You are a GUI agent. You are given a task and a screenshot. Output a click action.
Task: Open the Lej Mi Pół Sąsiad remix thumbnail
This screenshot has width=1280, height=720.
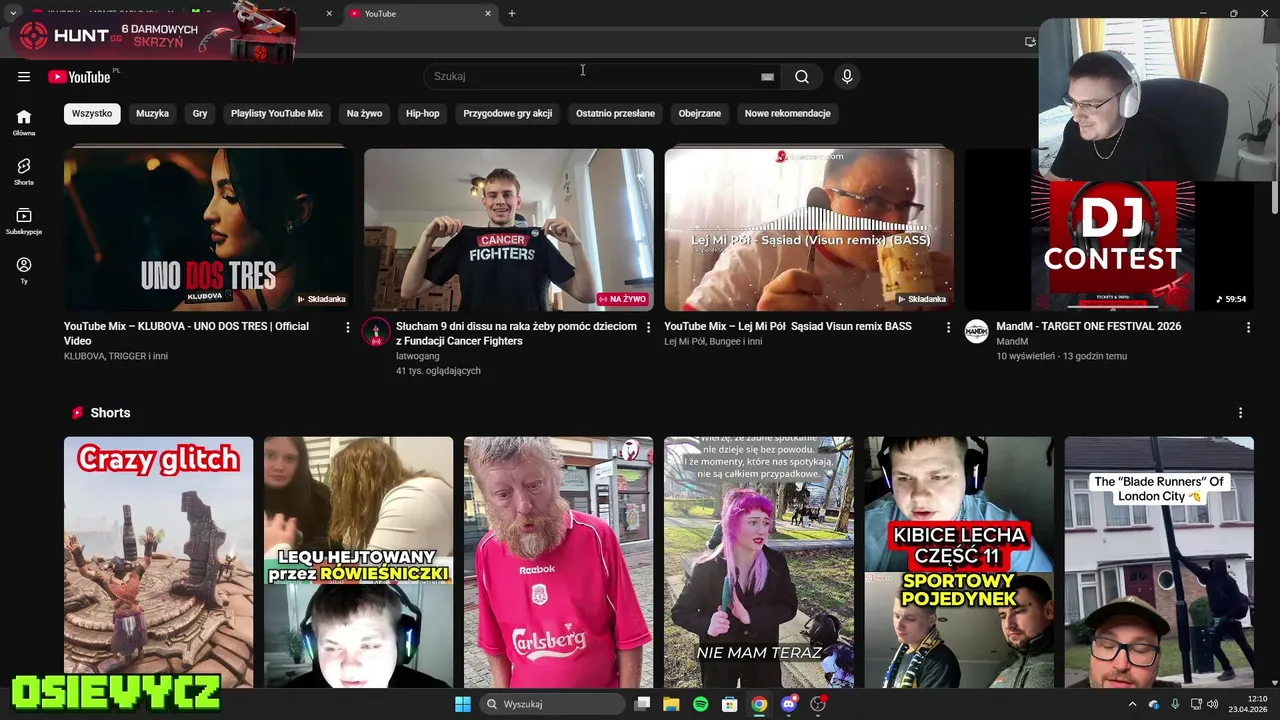[809, 230]
